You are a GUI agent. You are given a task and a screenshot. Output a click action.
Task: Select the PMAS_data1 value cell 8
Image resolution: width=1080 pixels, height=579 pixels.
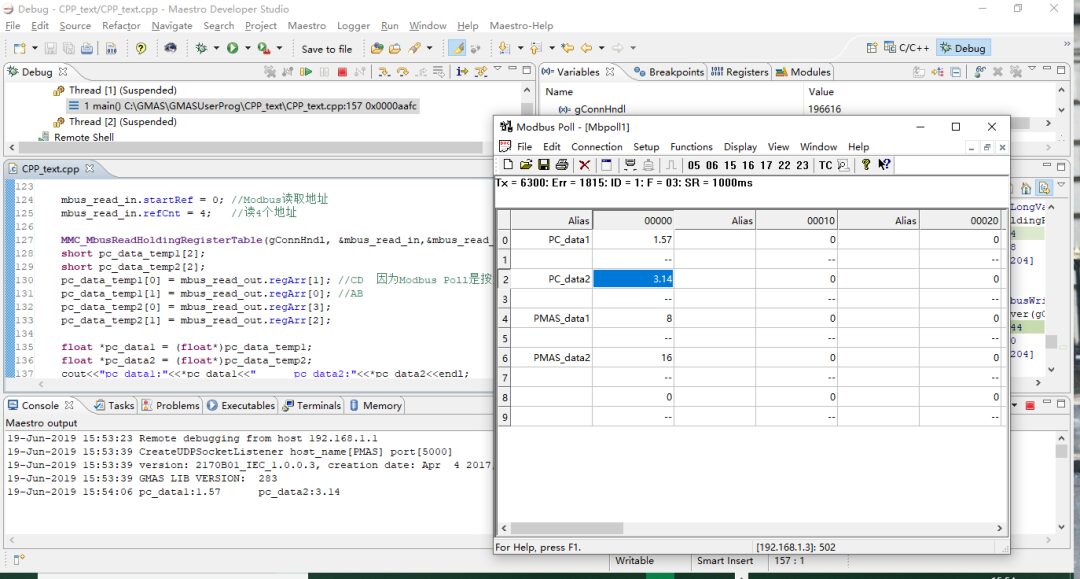tap(633, 318)
